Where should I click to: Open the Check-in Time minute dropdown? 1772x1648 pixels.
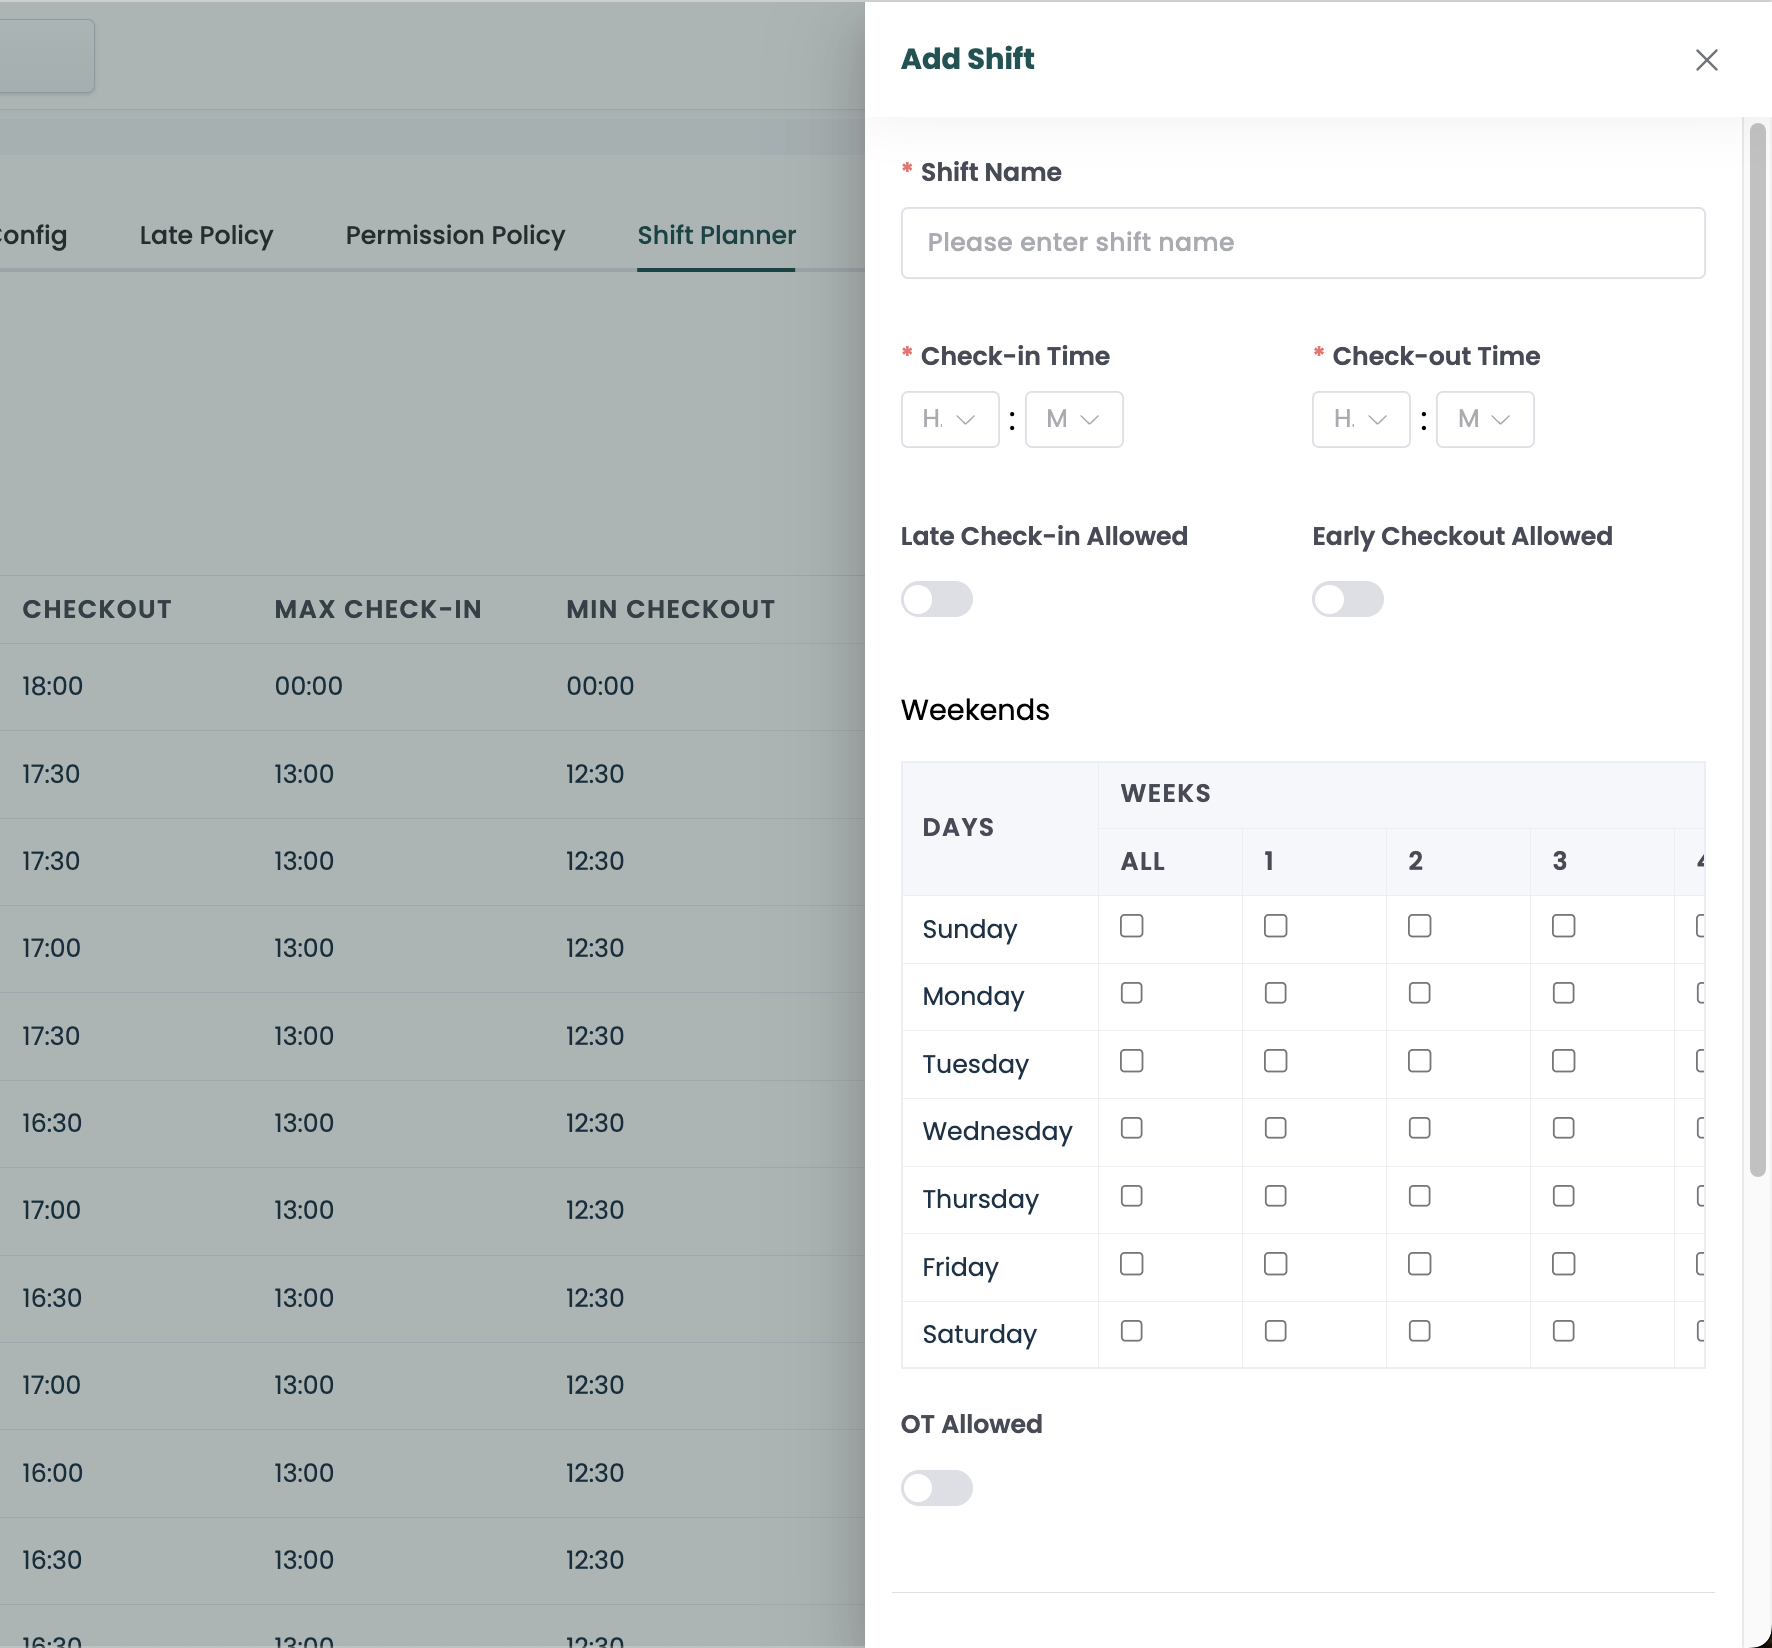click(x=1073, y=419)
